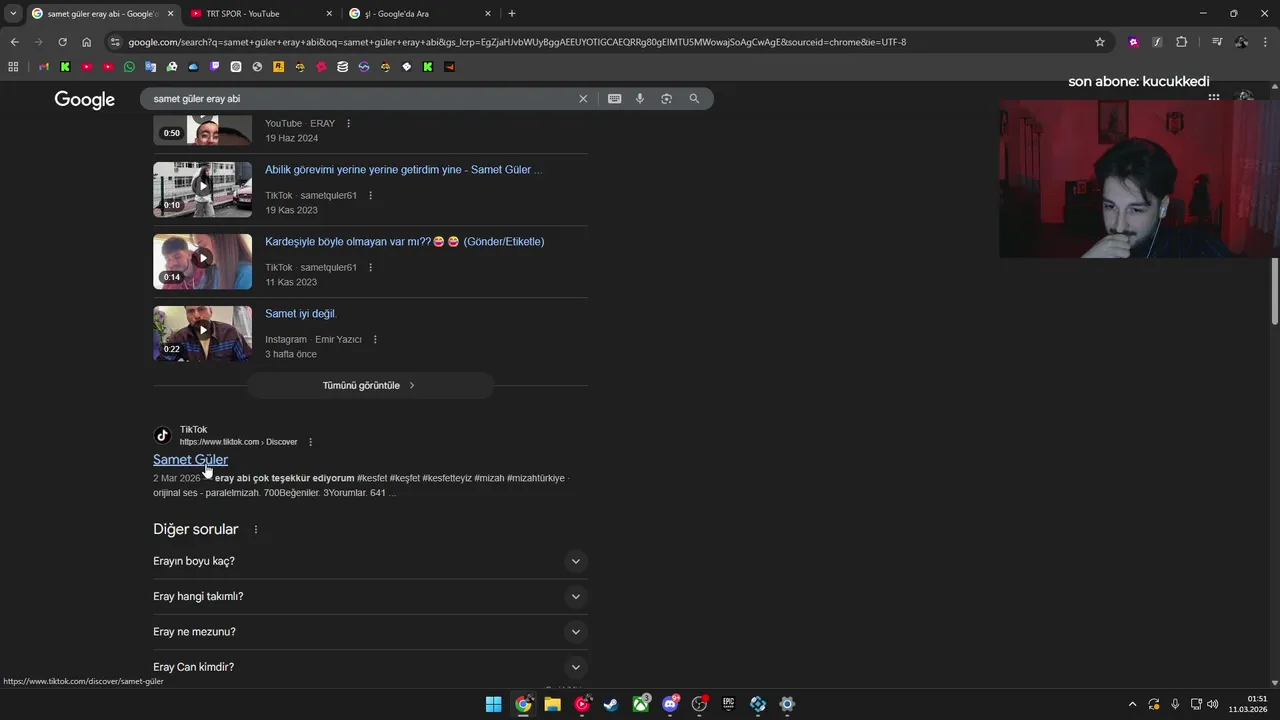
Task: Open 'Abilik görevimi yerine getirdim yine' video link
Action: [404, 170]
